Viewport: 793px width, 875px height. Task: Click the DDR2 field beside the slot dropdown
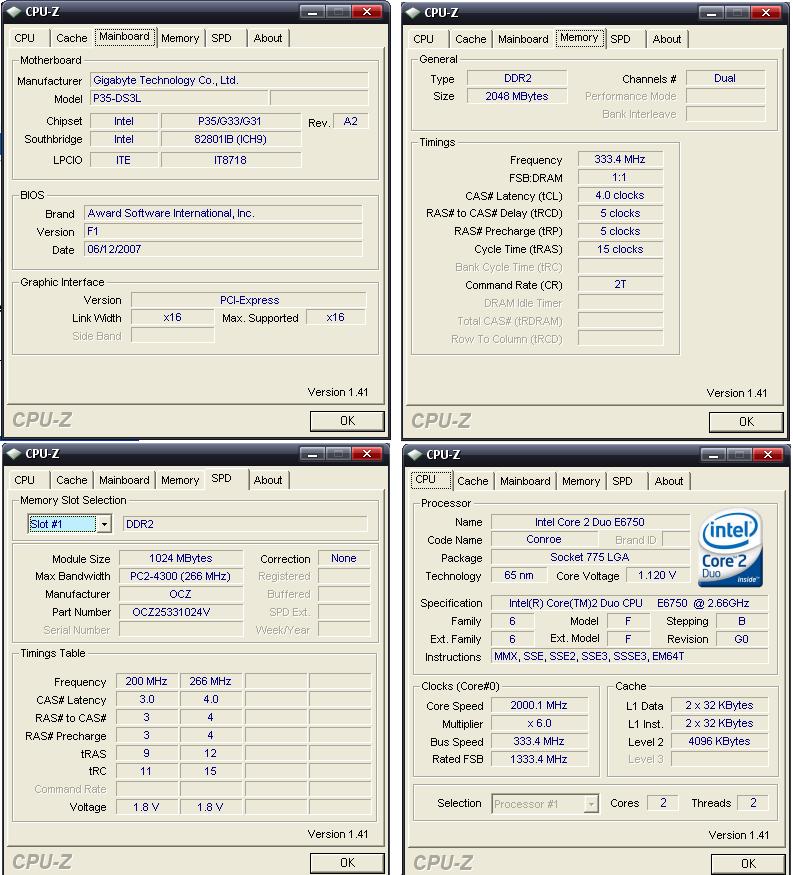[x=245, y=524]
